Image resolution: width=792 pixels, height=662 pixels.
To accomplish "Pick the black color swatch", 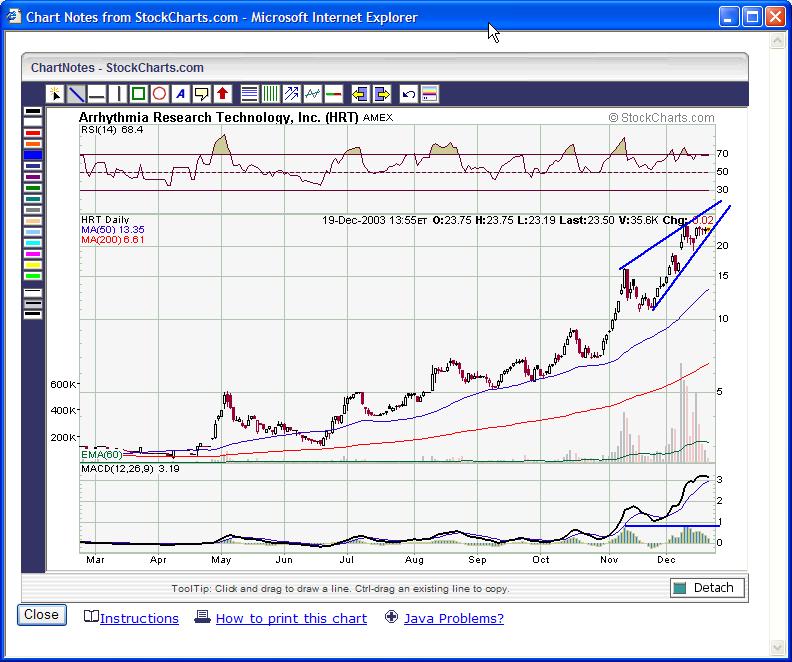I will pos(33,111).
